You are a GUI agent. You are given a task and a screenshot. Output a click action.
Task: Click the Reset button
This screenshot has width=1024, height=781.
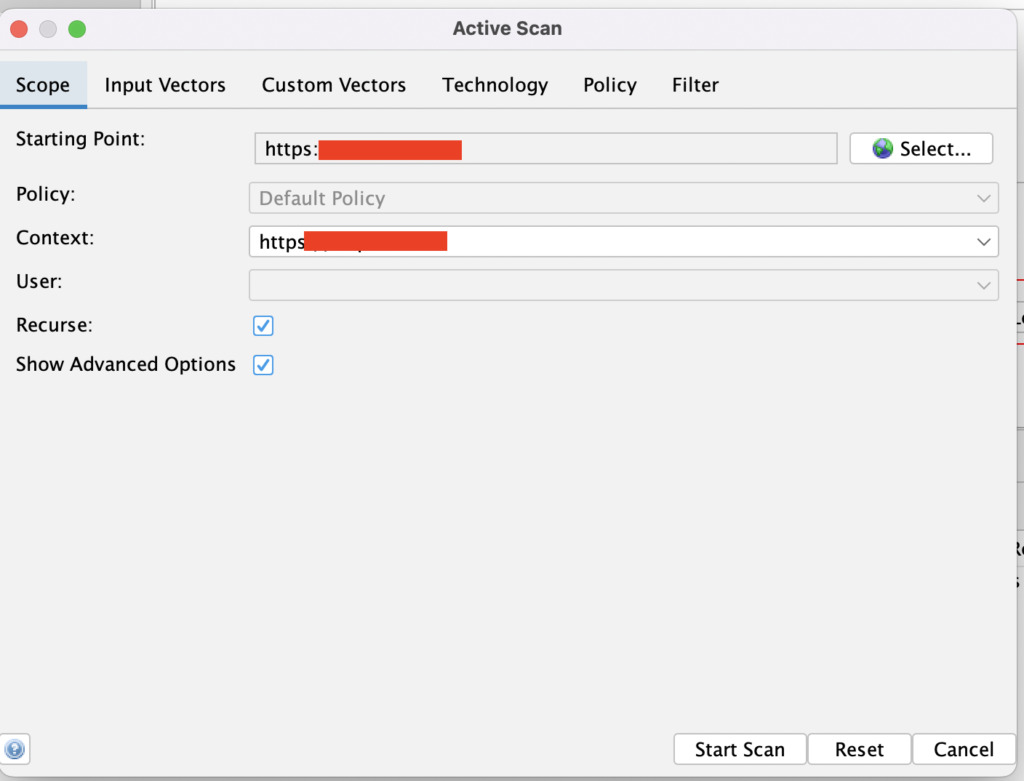(x=859, y=749)
